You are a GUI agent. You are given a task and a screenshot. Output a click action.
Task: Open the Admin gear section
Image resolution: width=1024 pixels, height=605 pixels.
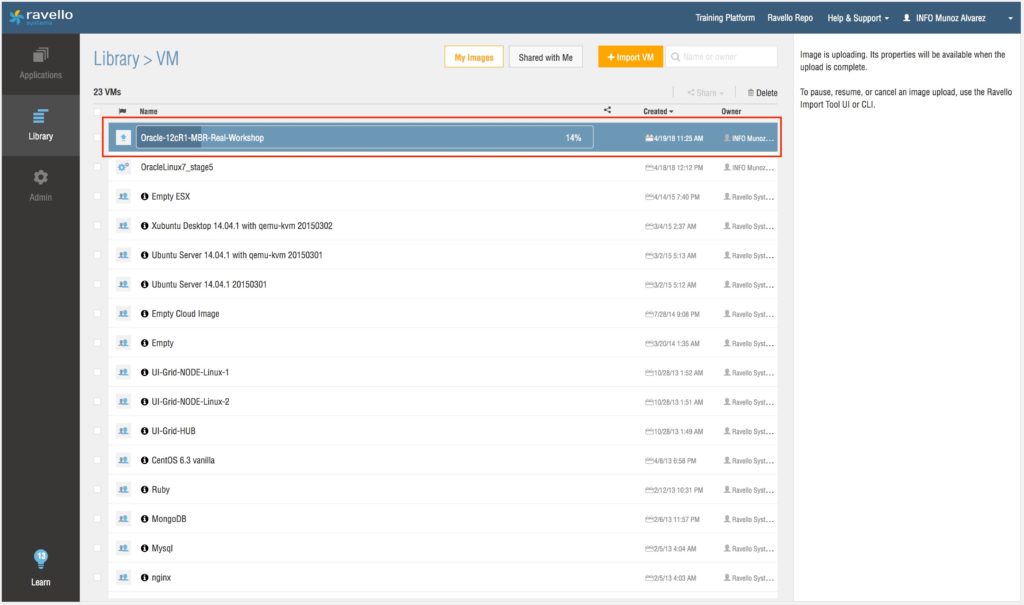pos(40,185)
